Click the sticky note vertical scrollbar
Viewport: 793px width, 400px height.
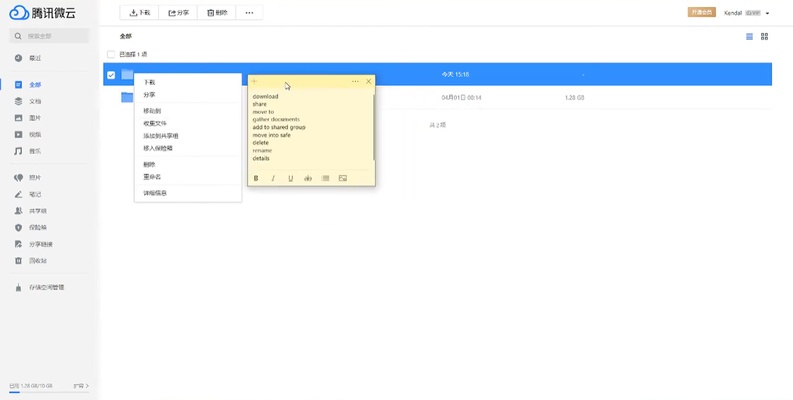pos(374,126)
